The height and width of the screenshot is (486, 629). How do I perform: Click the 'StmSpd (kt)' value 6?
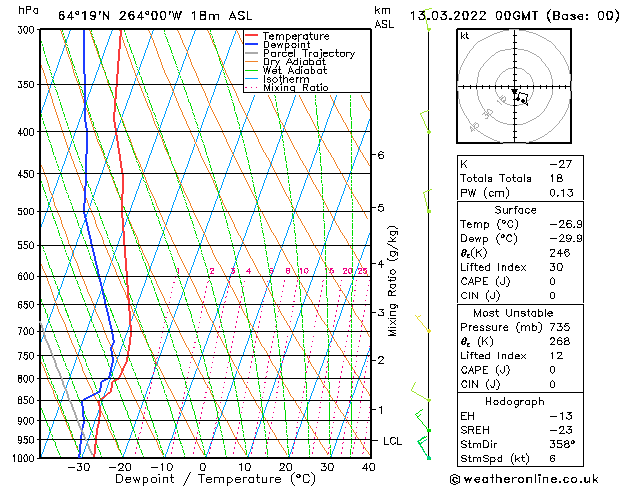(553, 458)
